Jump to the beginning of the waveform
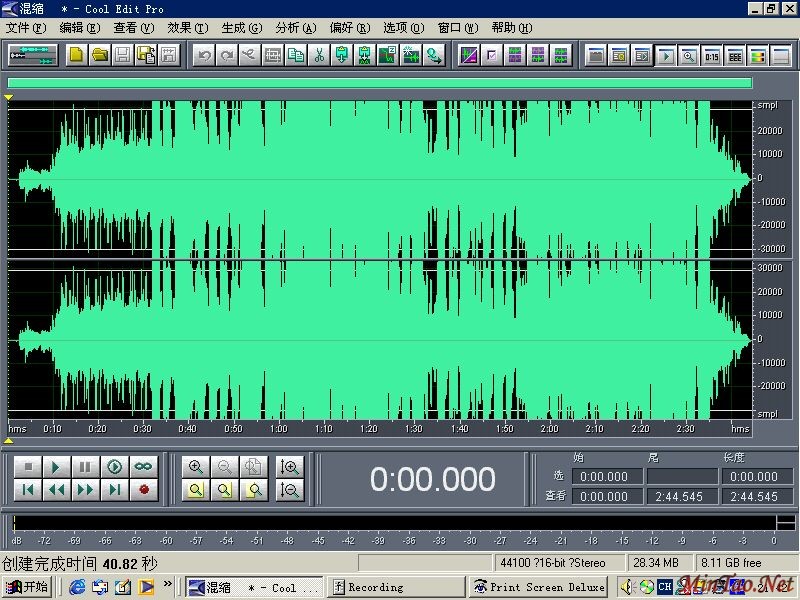This screenshot has width=800, height=600. point(28,490)
